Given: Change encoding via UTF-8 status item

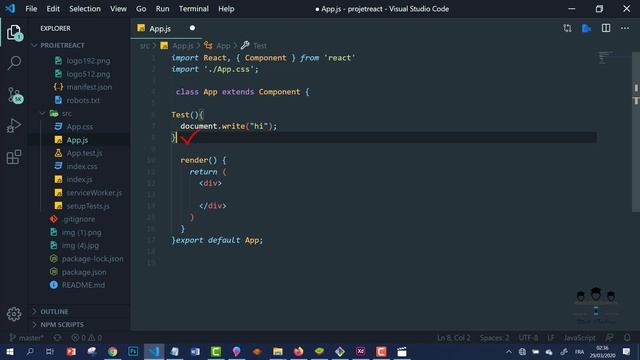Looking at the screenshot, I should pos(528,338).
